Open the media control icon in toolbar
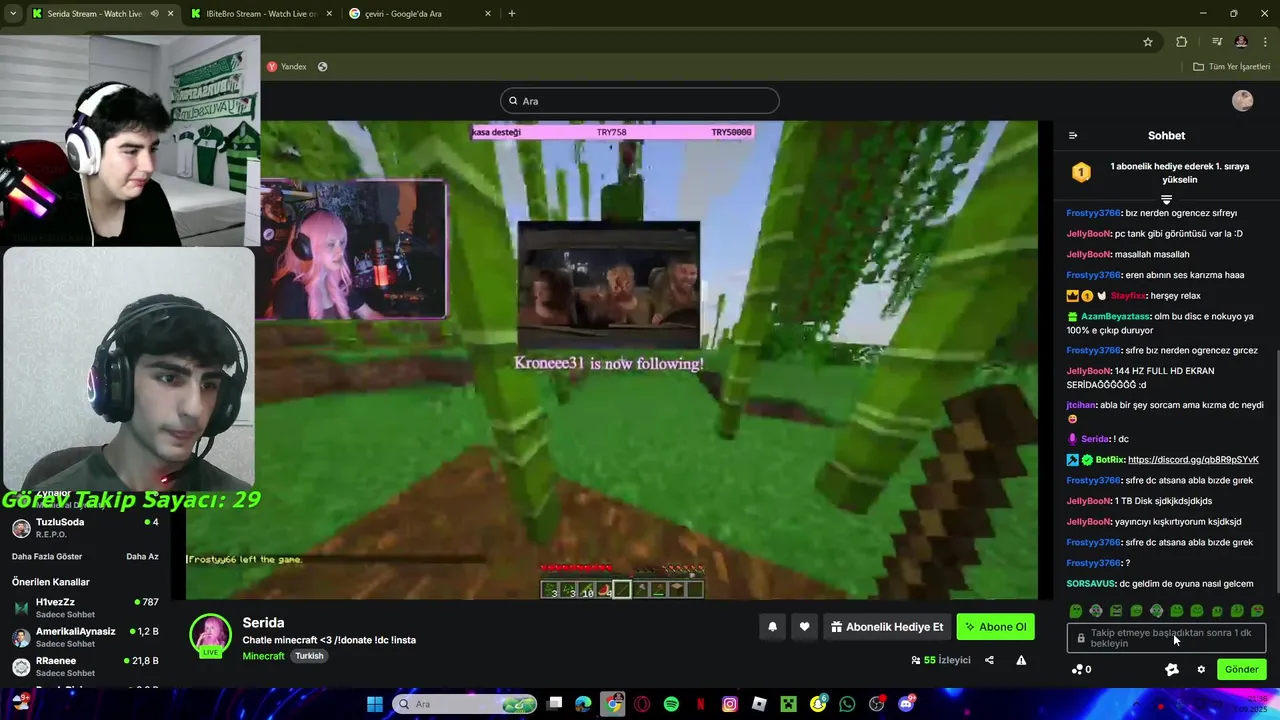1280x720 pixels. tap(1217, 41)
